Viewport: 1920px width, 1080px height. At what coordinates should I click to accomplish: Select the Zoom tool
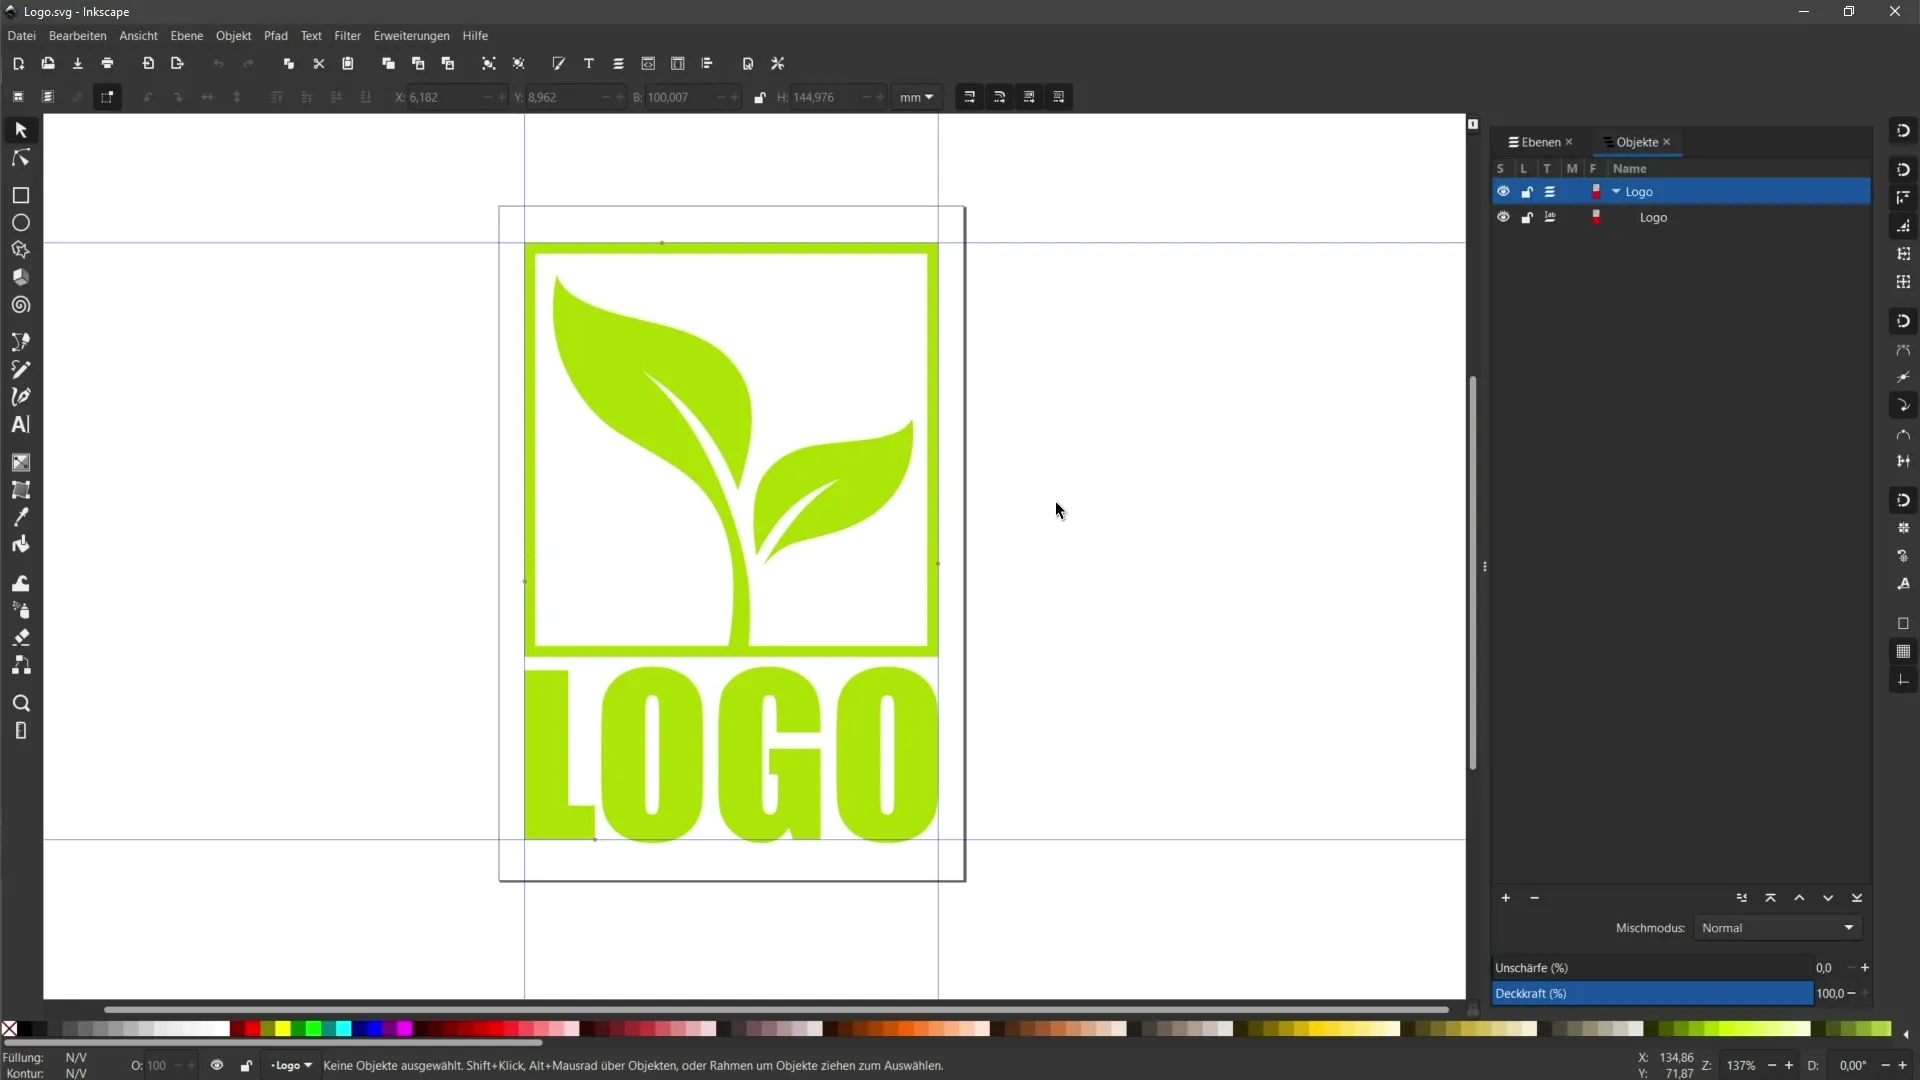click(20, 703)
